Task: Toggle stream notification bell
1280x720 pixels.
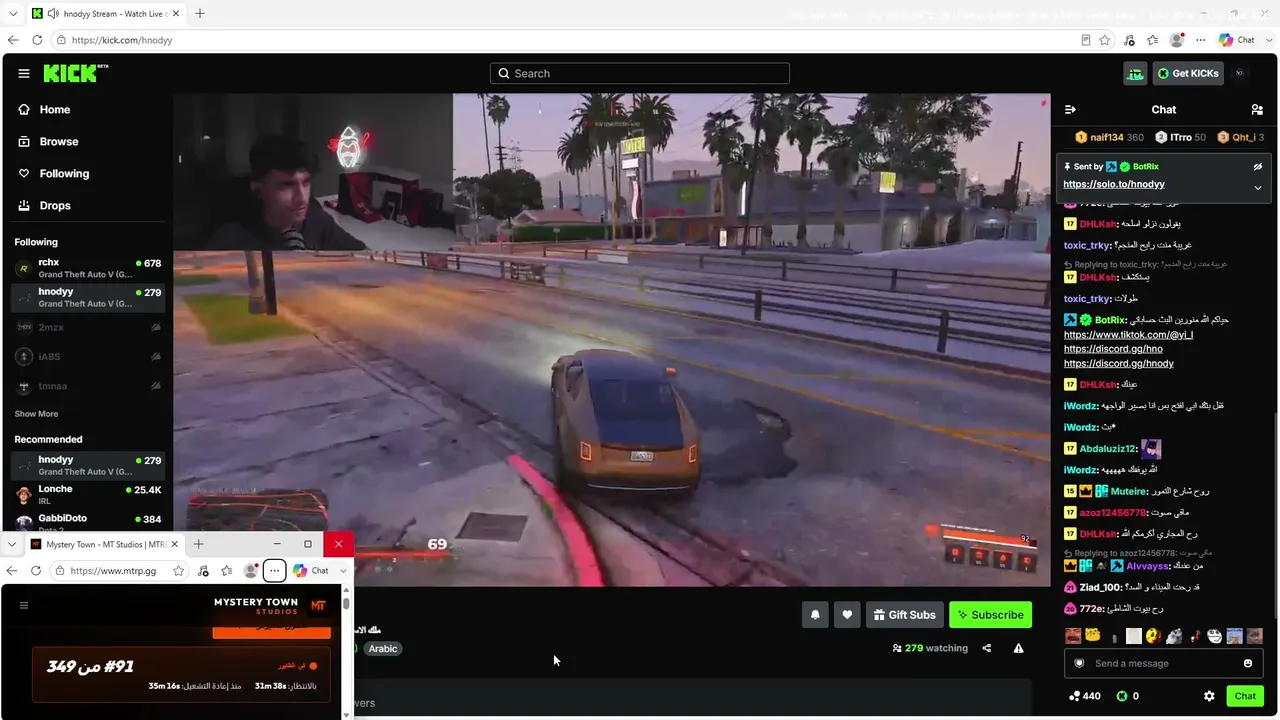Action: click(x=815, y=615)
